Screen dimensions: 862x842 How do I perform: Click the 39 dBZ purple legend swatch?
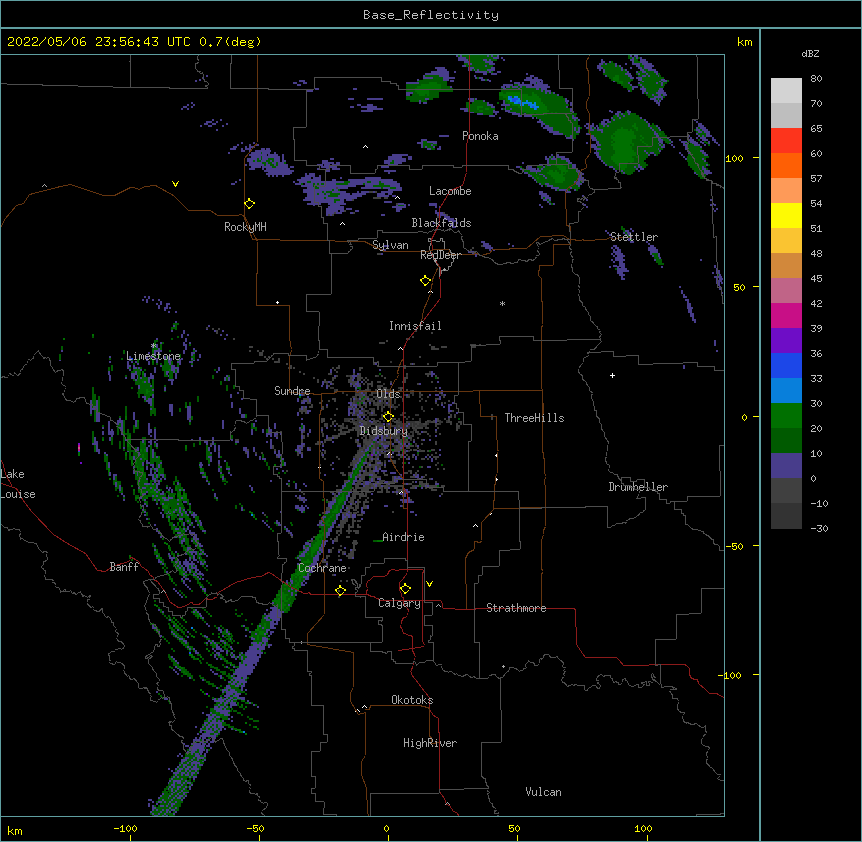click(786, 341)
